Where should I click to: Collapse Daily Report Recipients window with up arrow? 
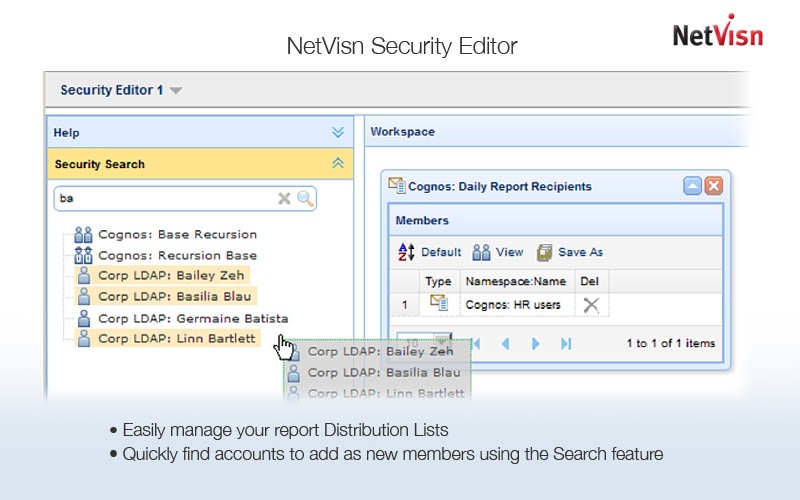point(692,186)
